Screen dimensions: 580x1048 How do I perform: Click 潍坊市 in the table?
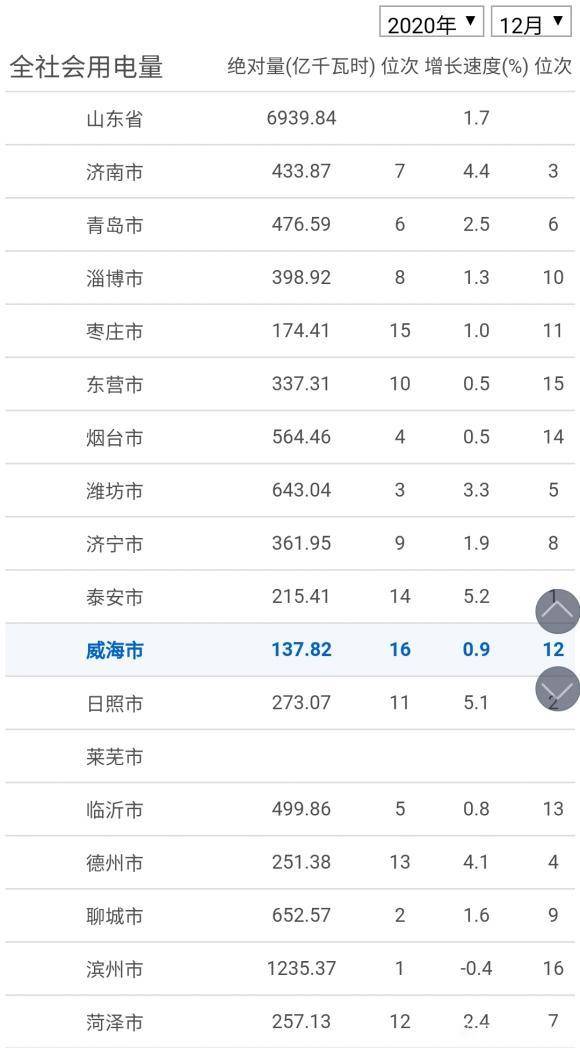click(114, 491)
